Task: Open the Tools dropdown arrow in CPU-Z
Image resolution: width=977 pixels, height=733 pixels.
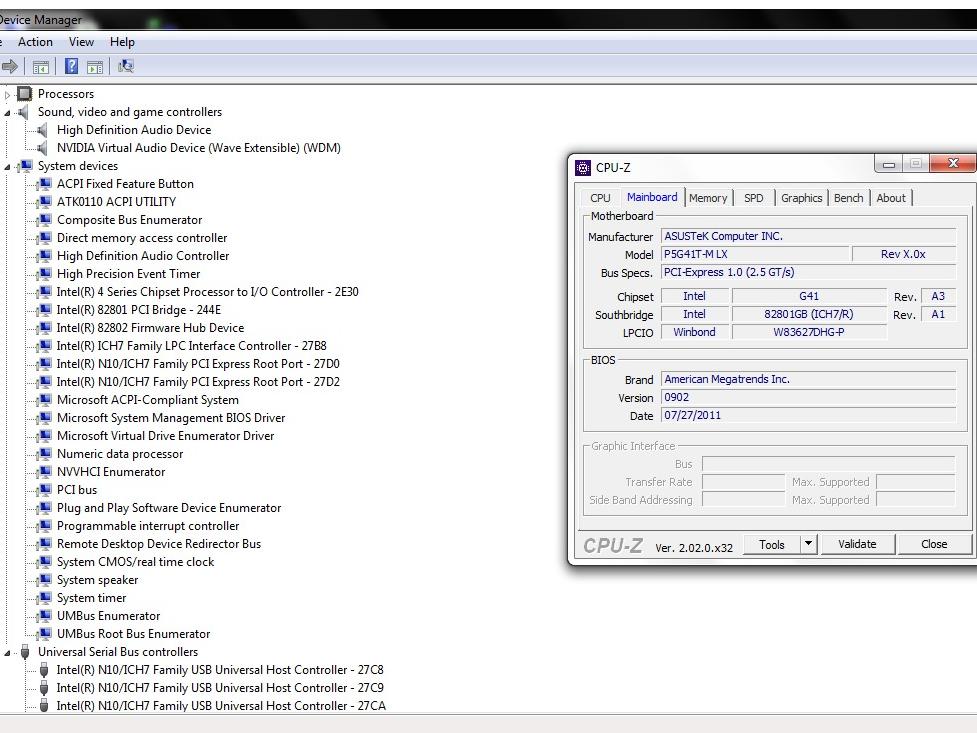Action: (808, 544)
